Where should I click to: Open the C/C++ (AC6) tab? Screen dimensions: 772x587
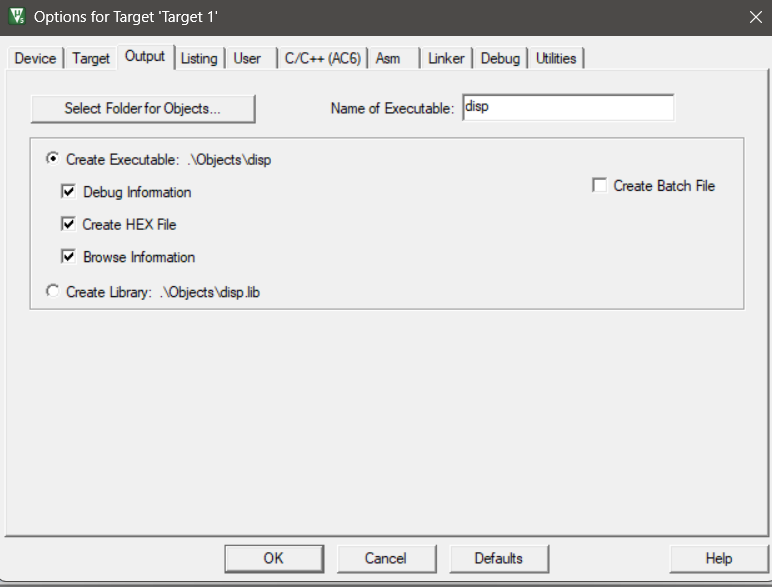(323, 59)
